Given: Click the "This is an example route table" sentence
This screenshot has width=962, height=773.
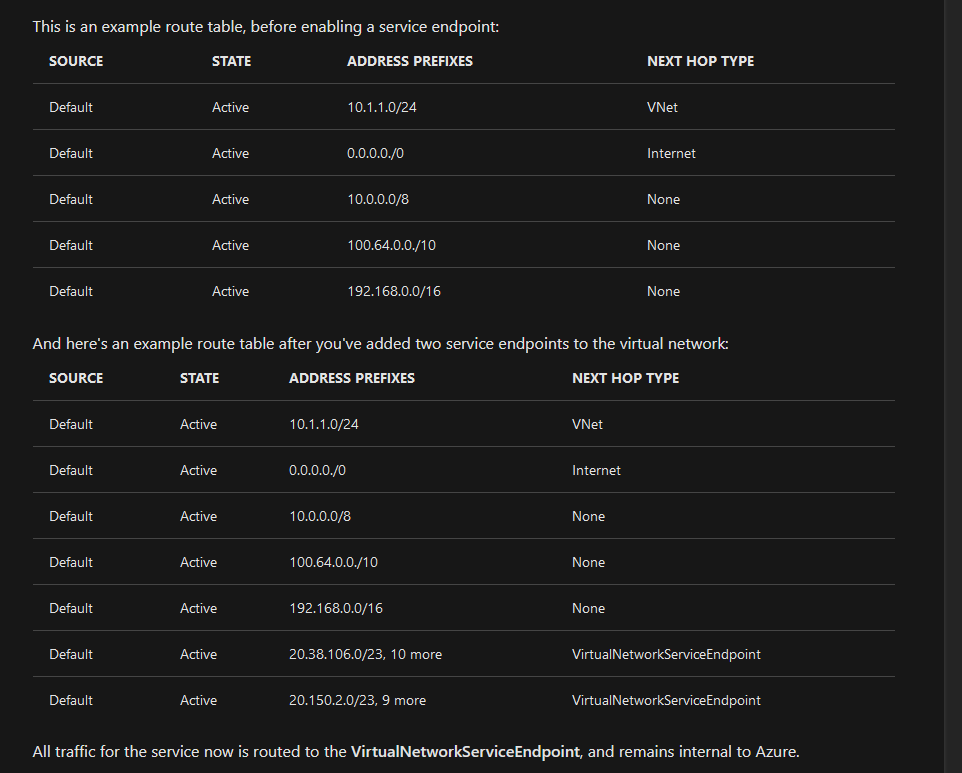Looking at the screenshot, I should click(x=265, y=26).
